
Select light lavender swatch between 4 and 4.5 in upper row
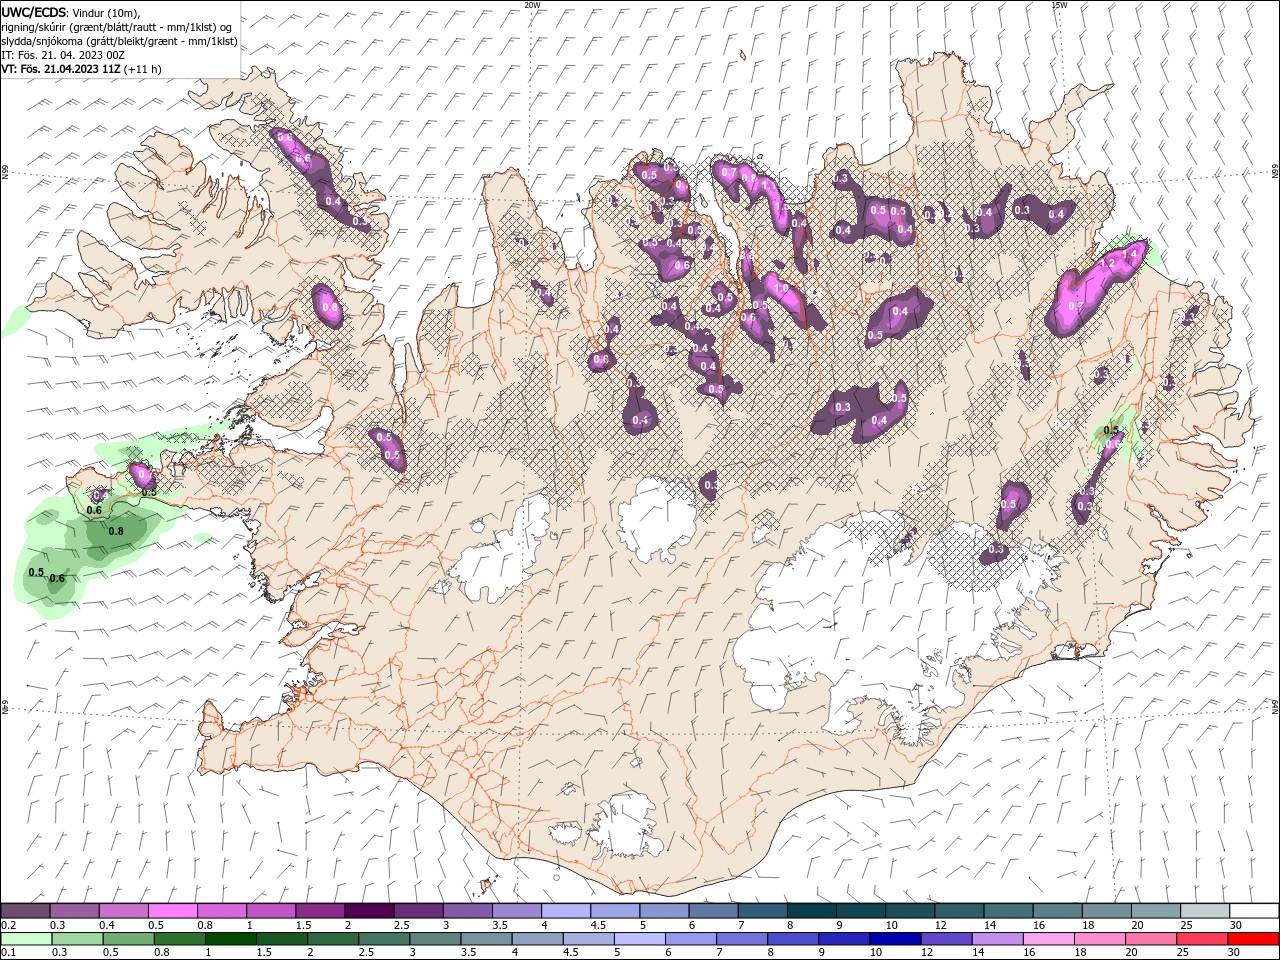point(565,911)
